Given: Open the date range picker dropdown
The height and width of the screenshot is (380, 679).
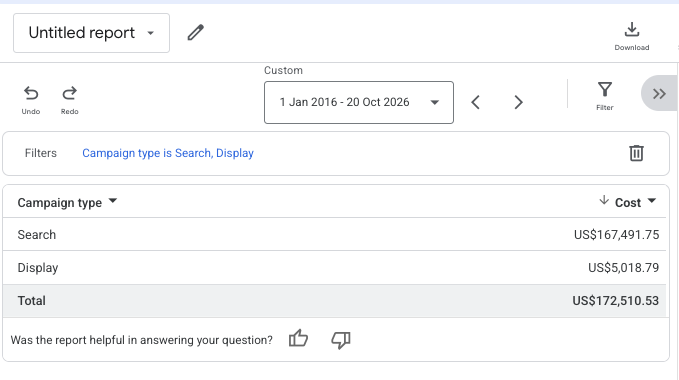Looking at the screenshot, I should pyautogui.click(x=359, y=102).
